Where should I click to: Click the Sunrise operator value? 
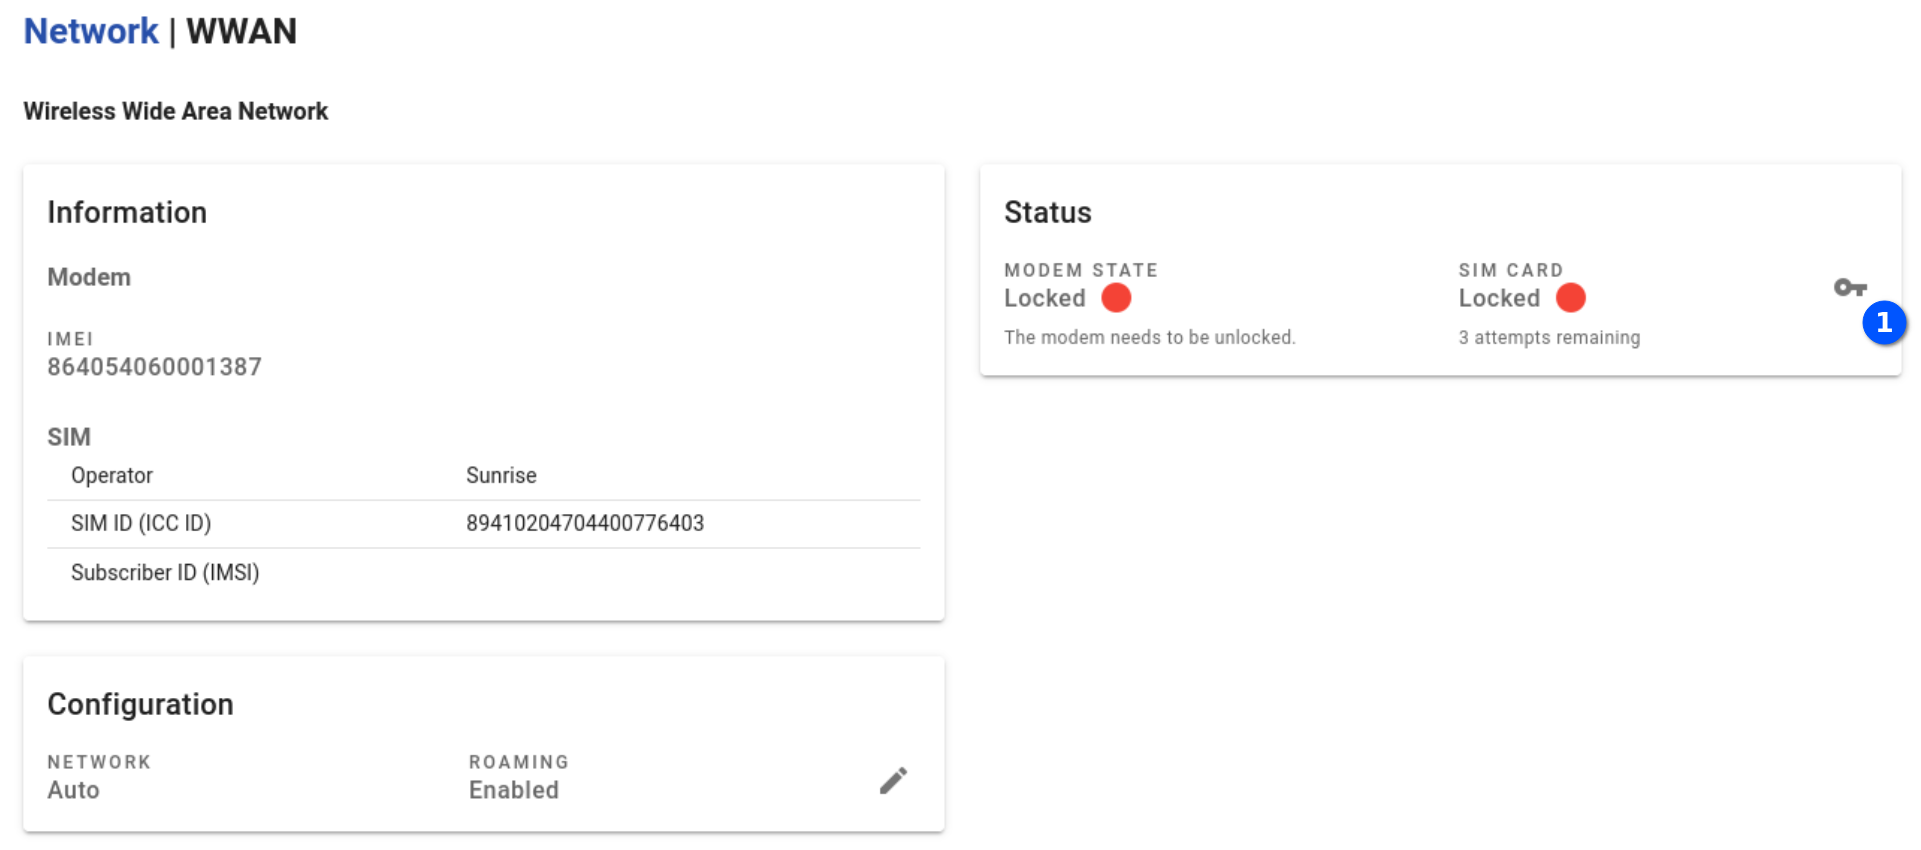click(x=501, y=475)
